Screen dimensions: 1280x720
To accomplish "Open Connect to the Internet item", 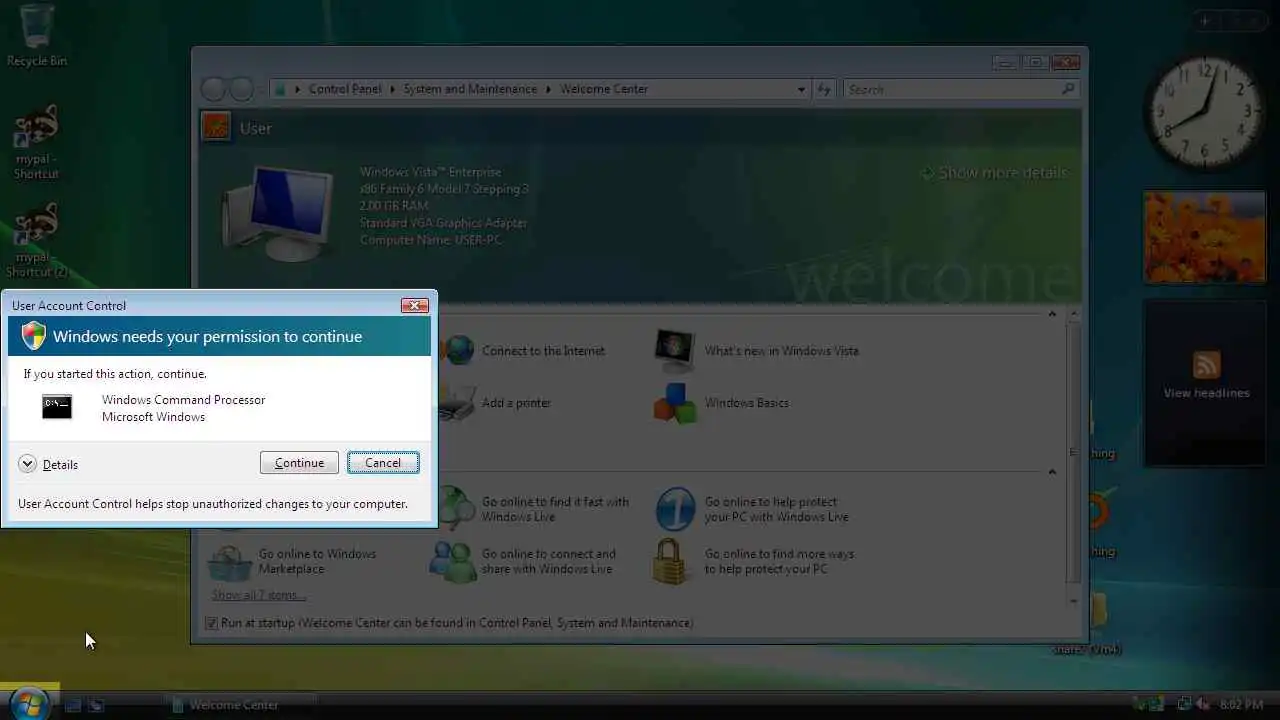I will click(525, 350).
